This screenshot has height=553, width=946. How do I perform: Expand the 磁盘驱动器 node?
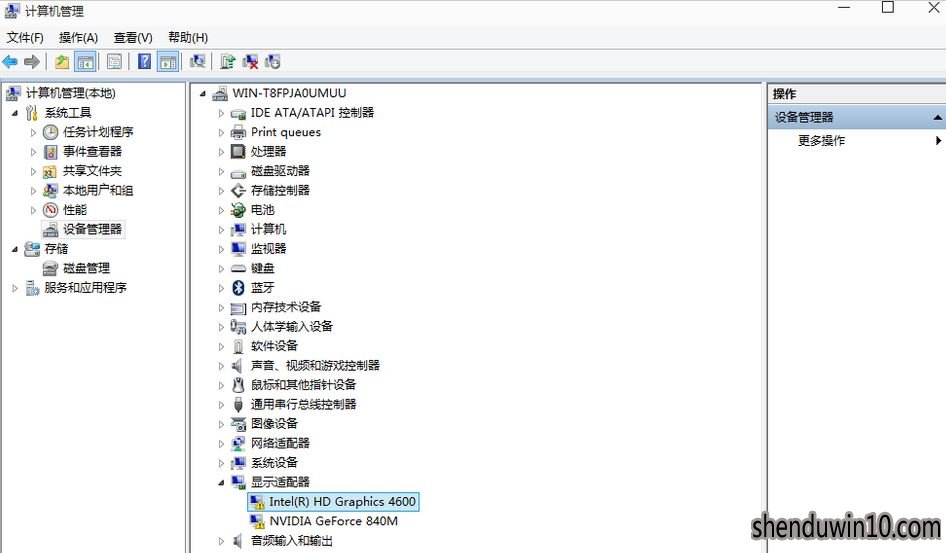click(x=221, y=171)
